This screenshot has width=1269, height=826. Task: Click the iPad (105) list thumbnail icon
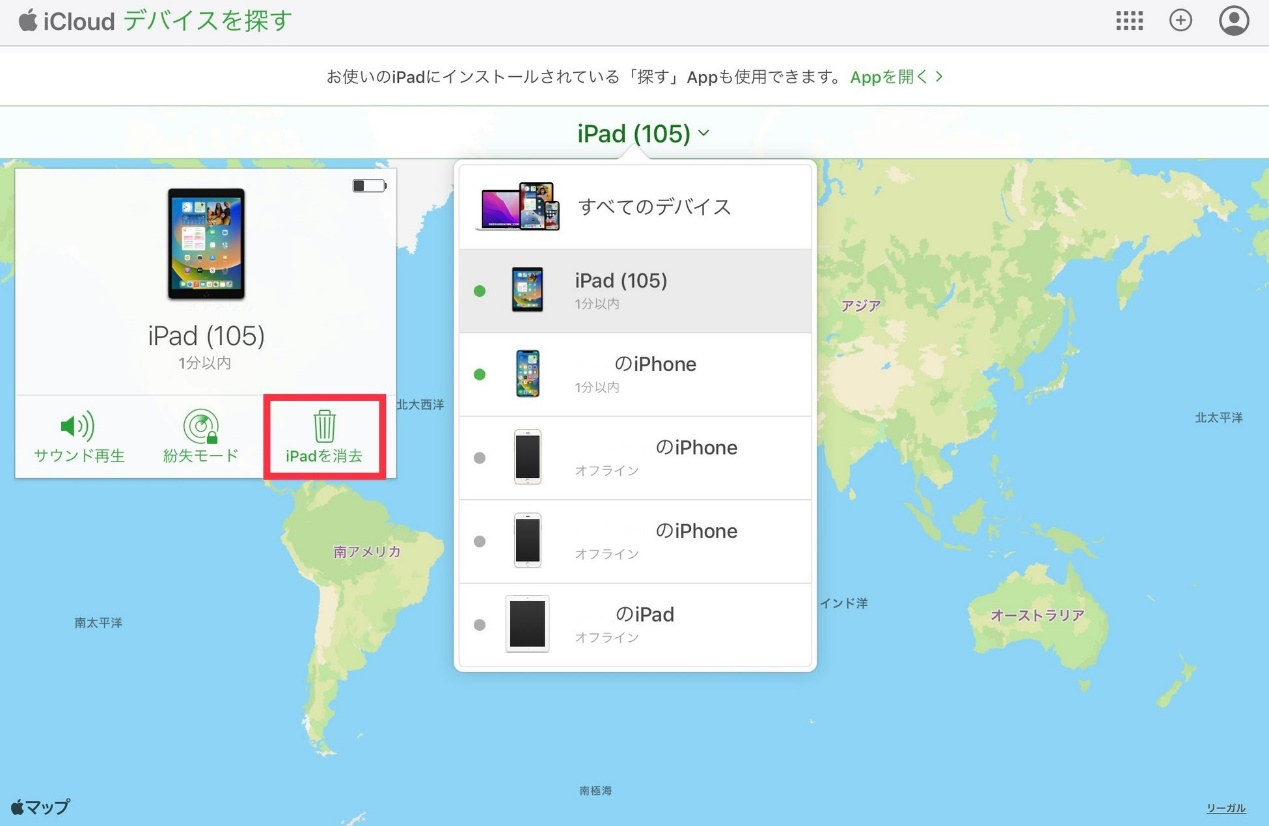[527, 290]
